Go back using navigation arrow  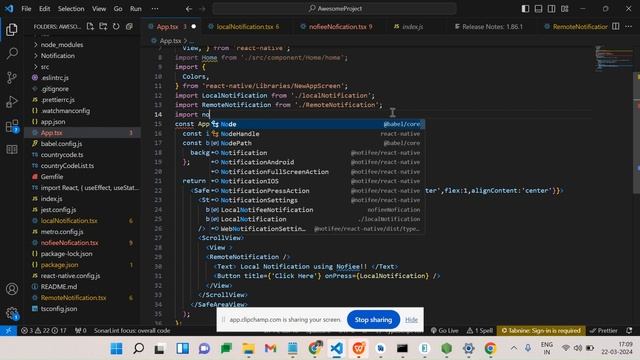coord(189,9)
